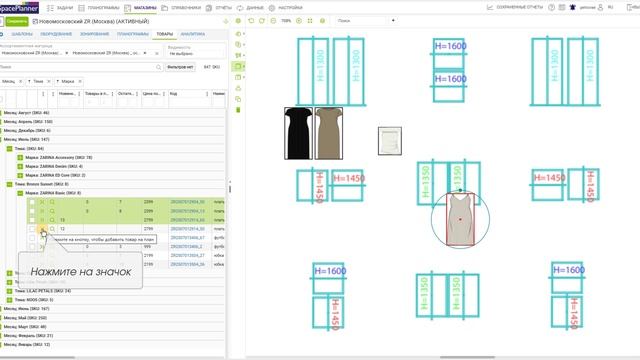Image resolution: width=640 pixels, height=360 pixels.
Task: Open the dropdown arrow next to canvas search
Action: 393,20
